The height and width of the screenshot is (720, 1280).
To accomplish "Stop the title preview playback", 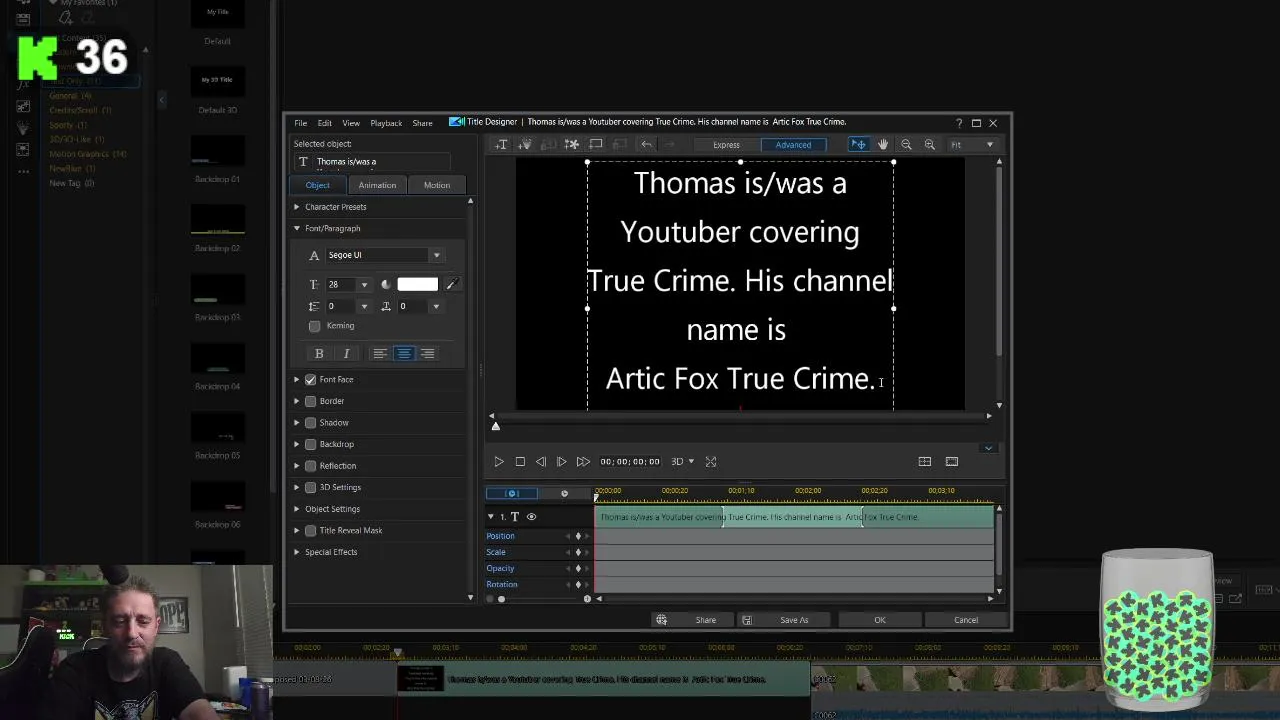I will (x=520, y=461).
